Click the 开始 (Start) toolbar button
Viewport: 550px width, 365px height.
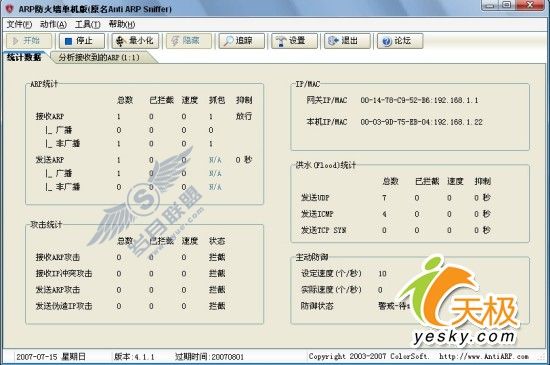coord(29,41)
